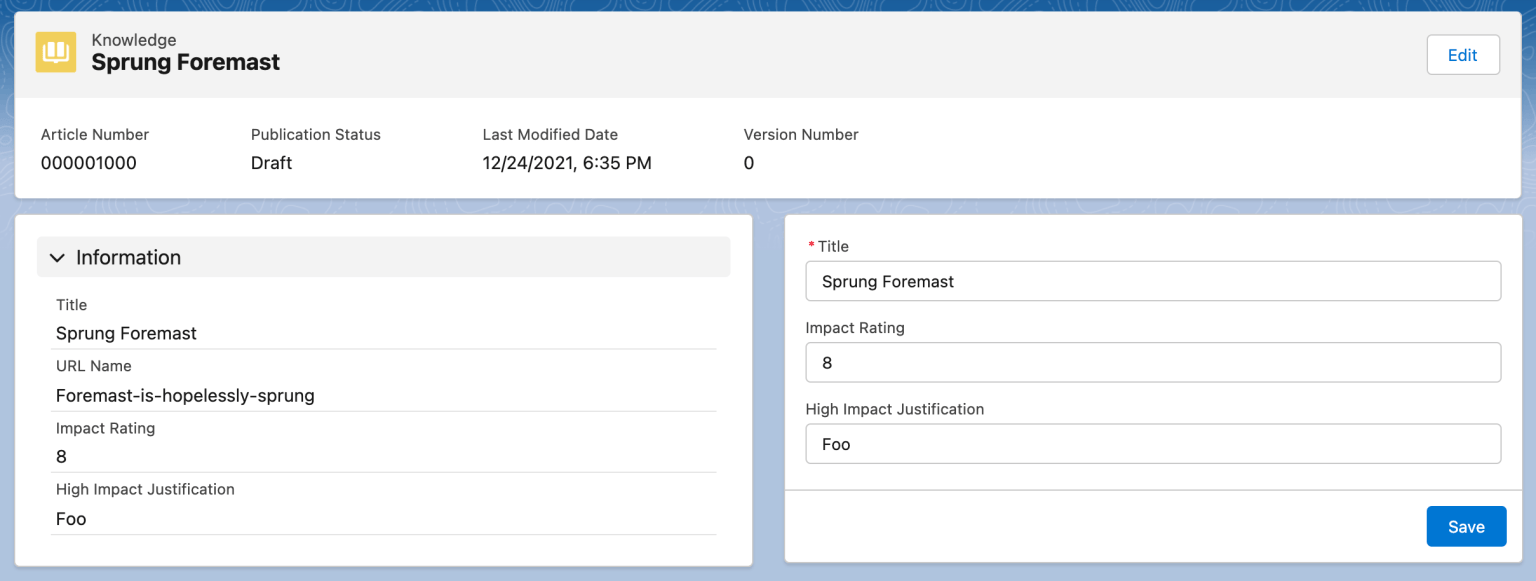Click the Impact Rating label in form
This screenshot has height=581, width=1536.
coord(855,328)
